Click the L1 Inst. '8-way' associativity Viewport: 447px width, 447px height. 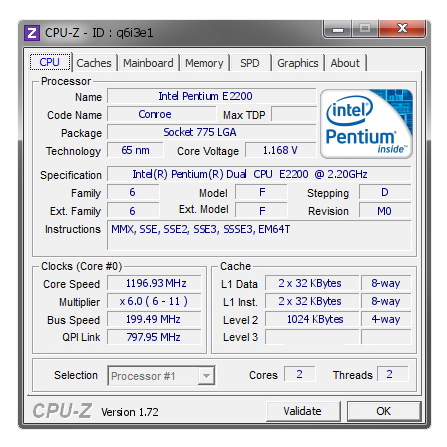(x=386, y=301)
